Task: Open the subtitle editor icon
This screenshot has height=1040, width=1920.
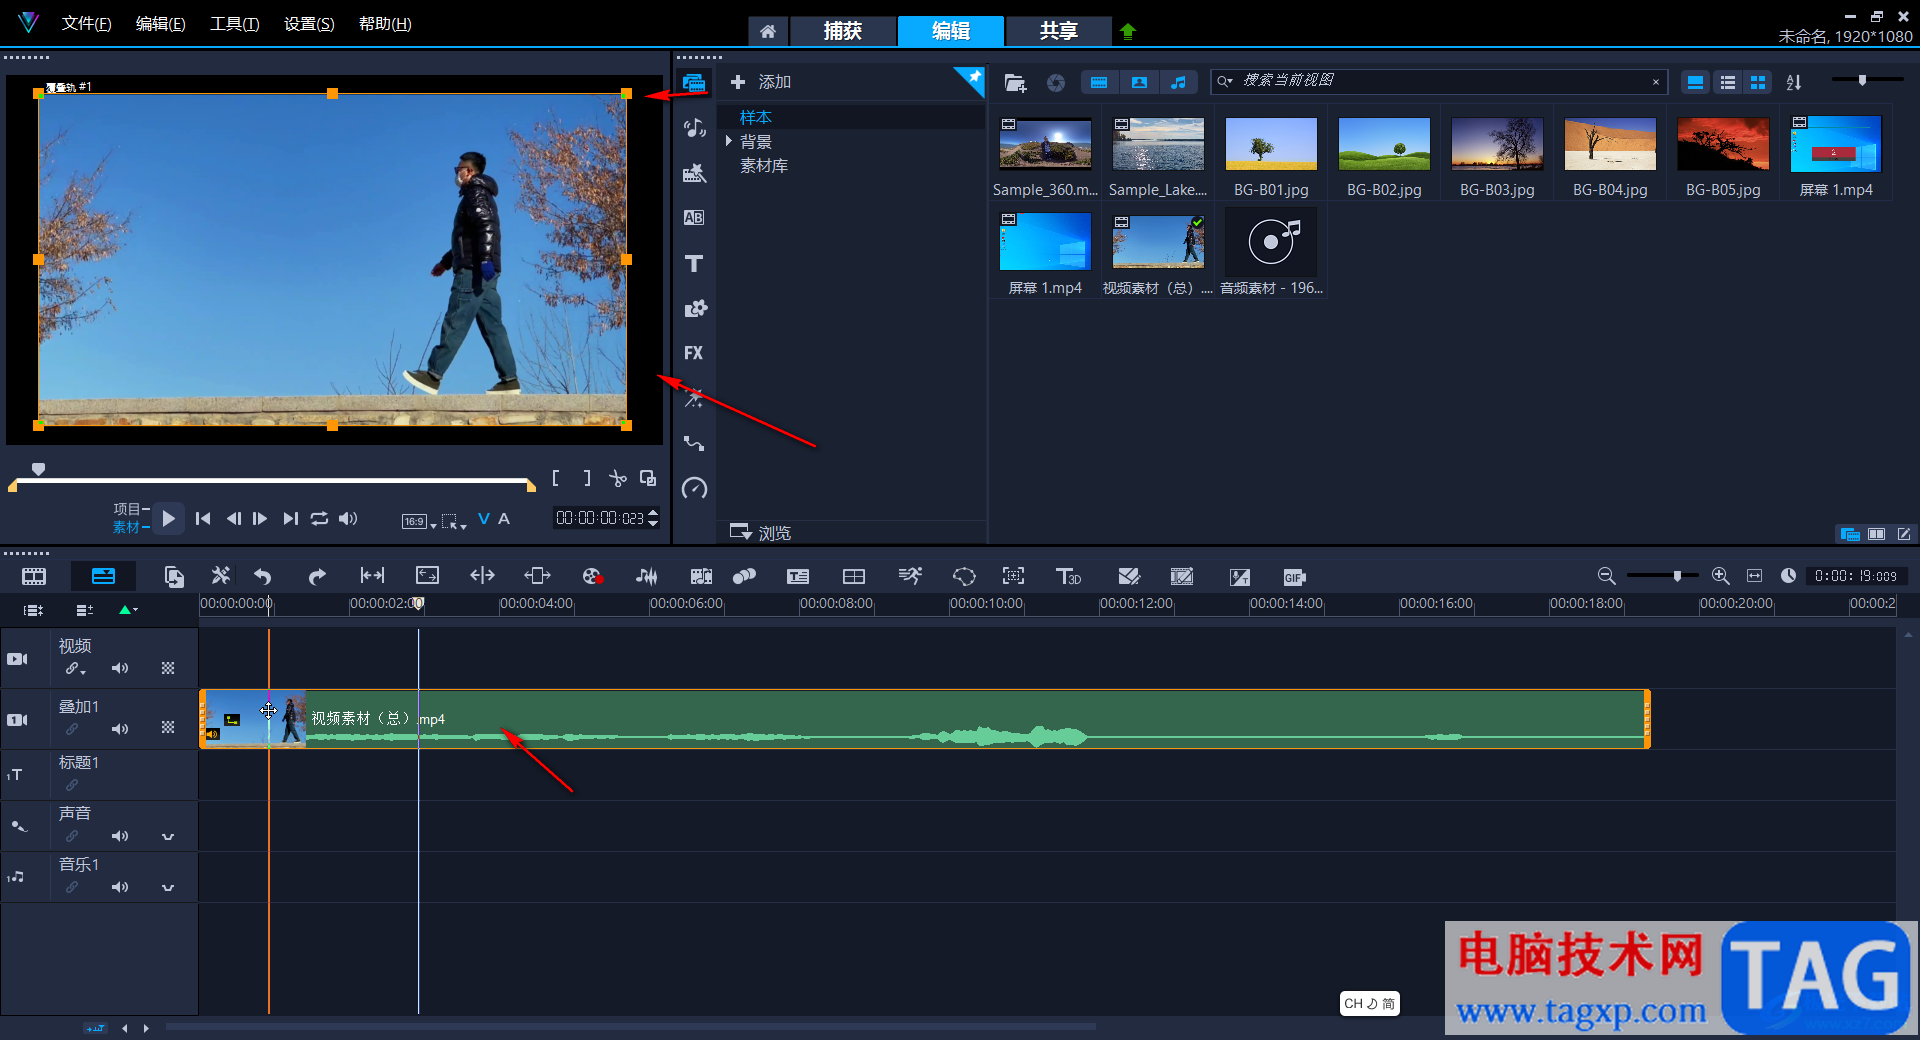Action: point(798,576)
